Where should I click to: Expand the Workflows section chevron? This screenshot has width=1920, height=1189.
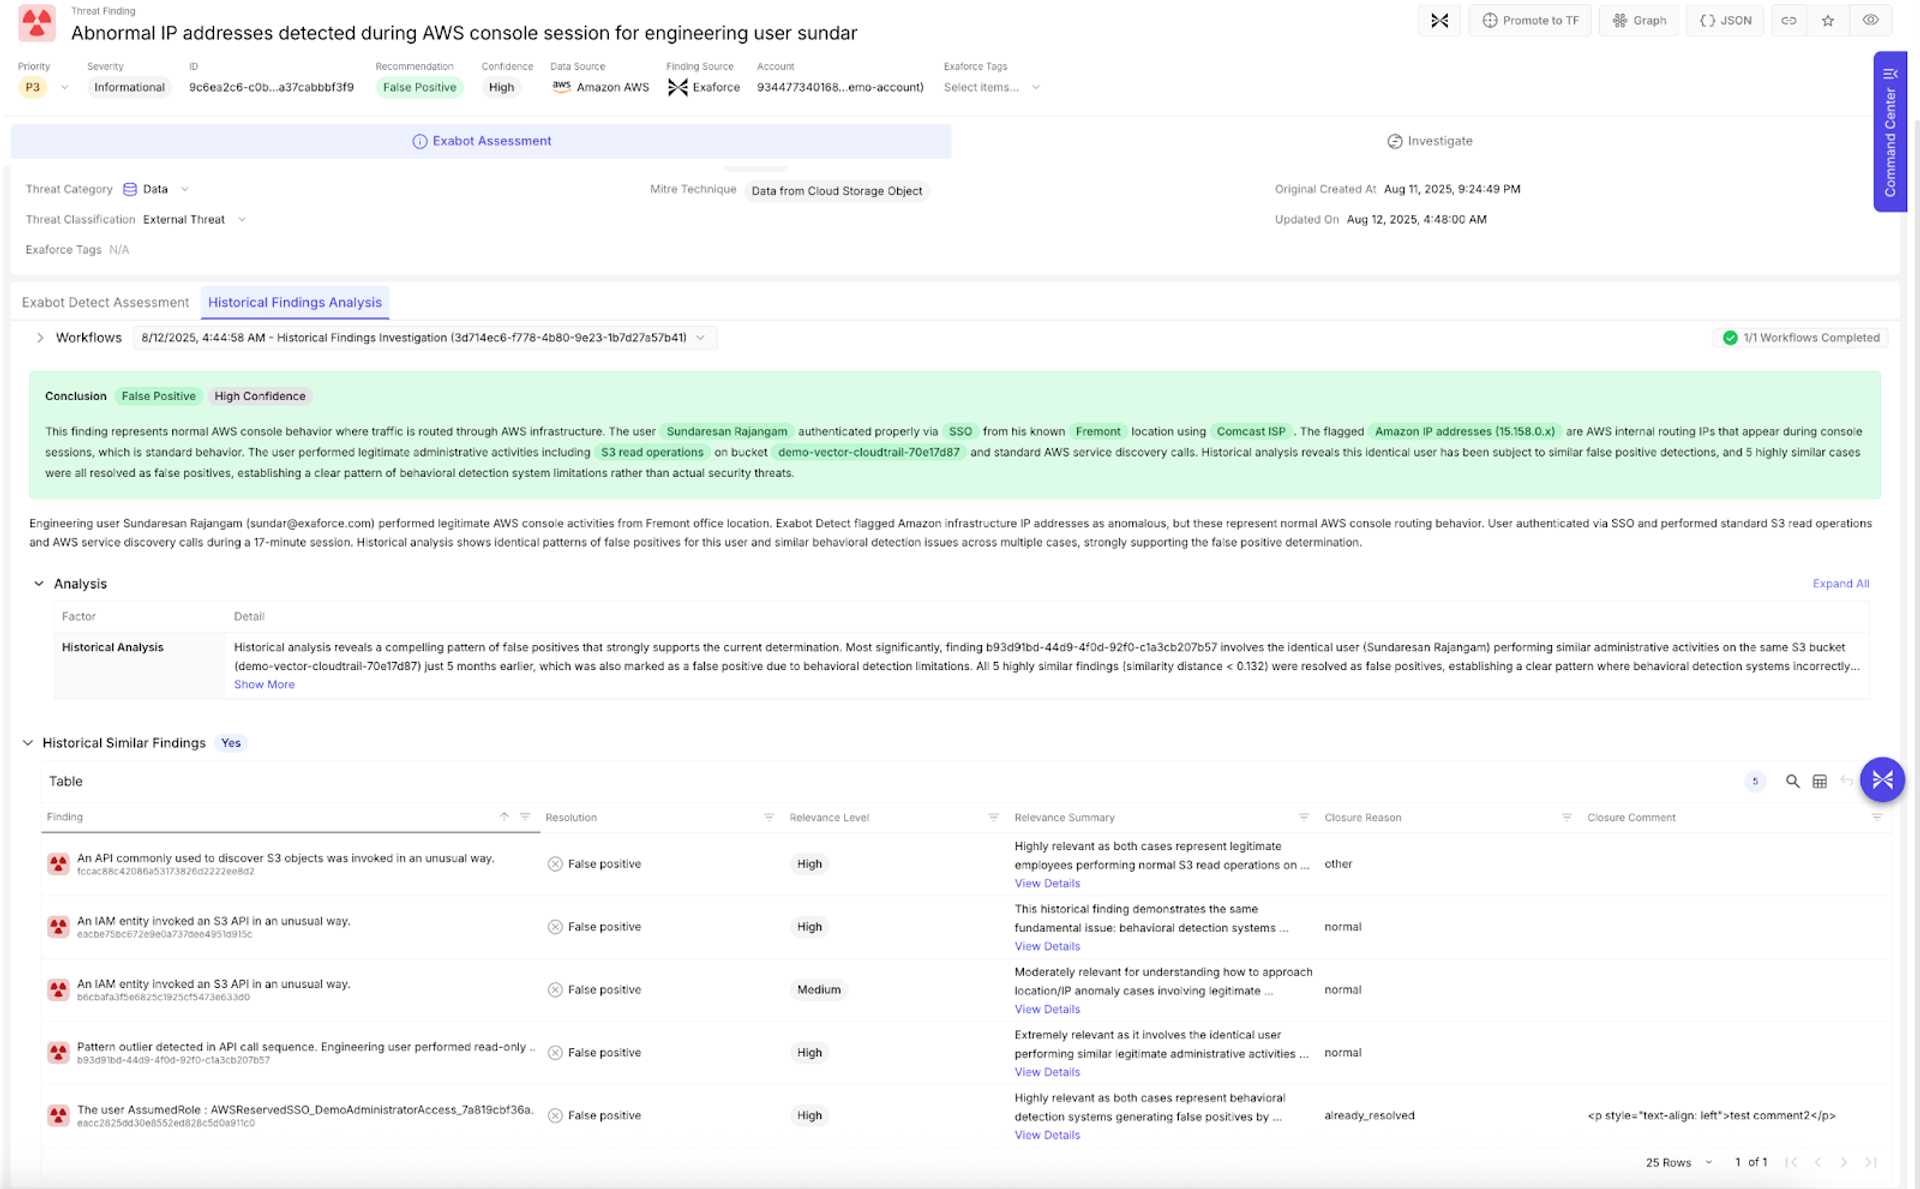[x=40, y=338]
